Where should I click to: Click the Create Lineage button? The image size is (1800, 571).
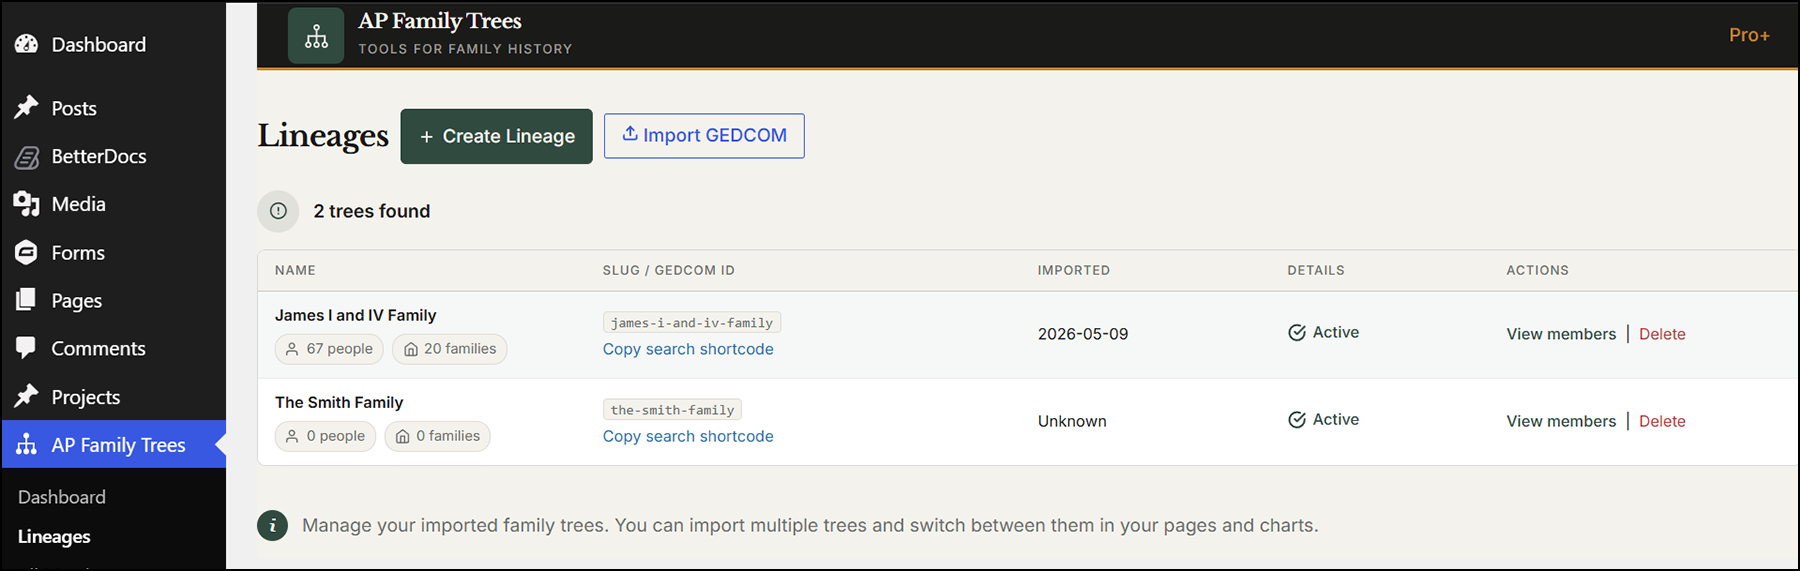pyautogui.click(x=497, y=136)
